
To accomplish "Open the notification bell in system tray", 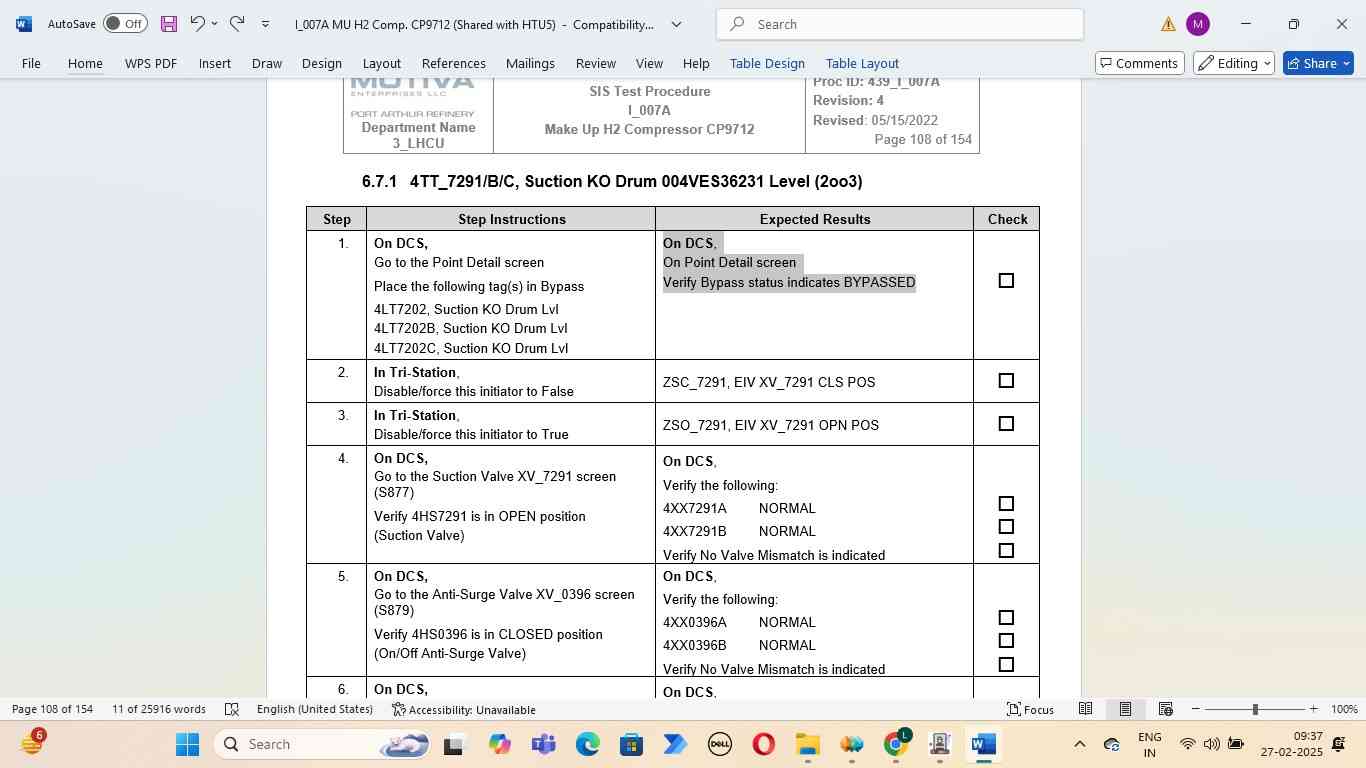I will tap(1339, 744).
